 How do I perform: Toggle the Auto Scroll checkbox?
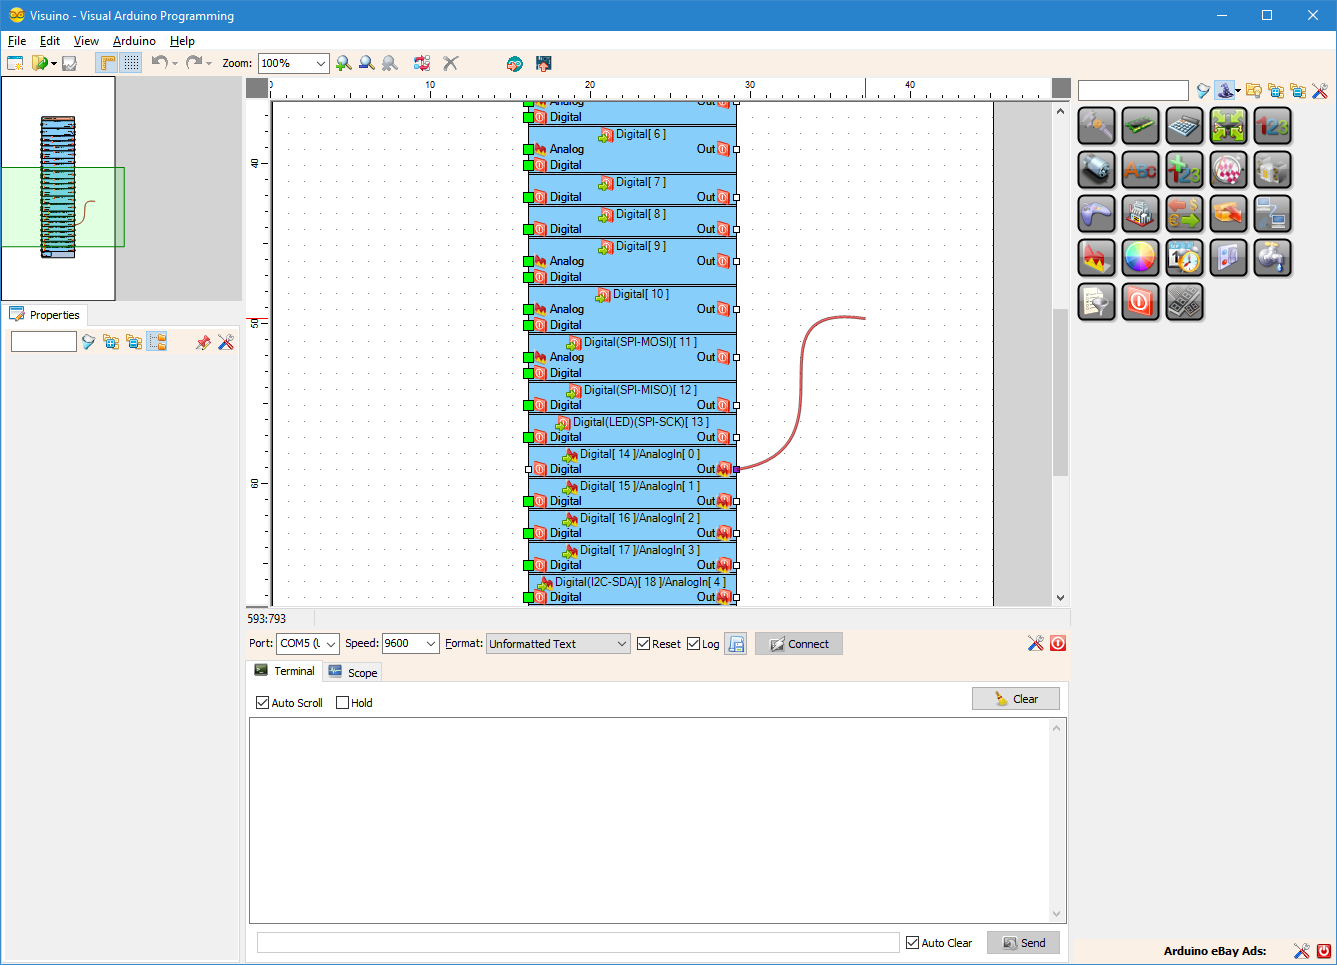pyautogui.click(x=262, y=703)
